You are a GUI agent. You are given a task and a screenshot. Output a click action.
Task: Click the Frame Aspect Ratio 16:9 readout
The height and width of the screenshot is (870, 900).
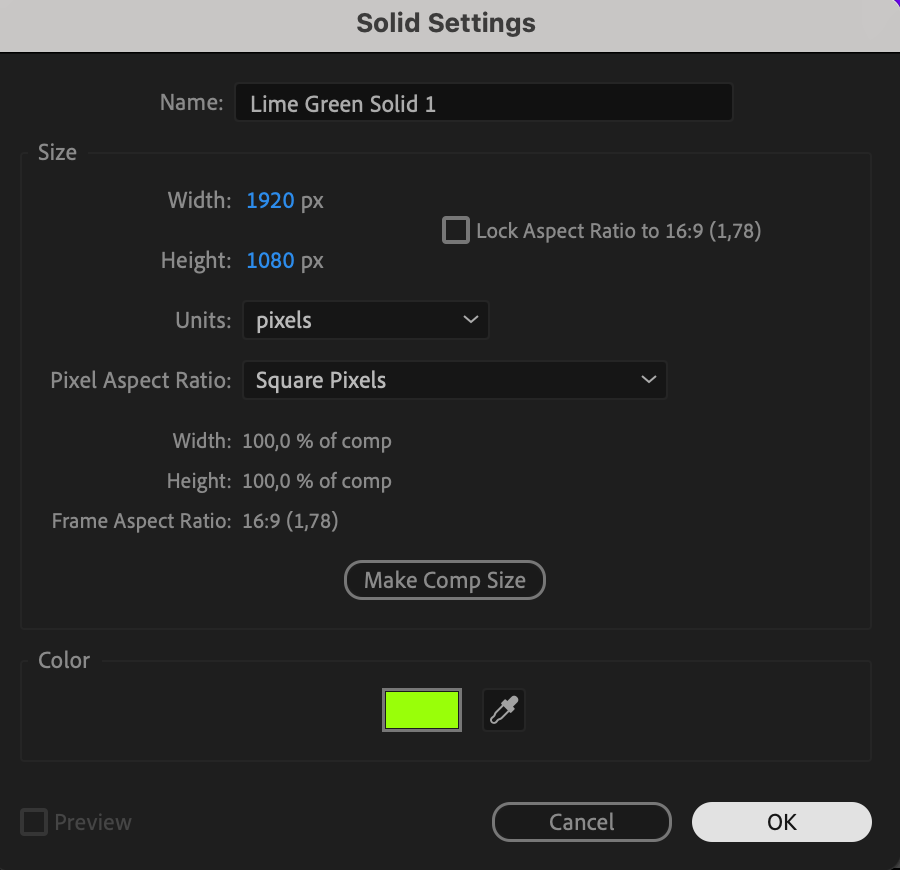point(290,521)
